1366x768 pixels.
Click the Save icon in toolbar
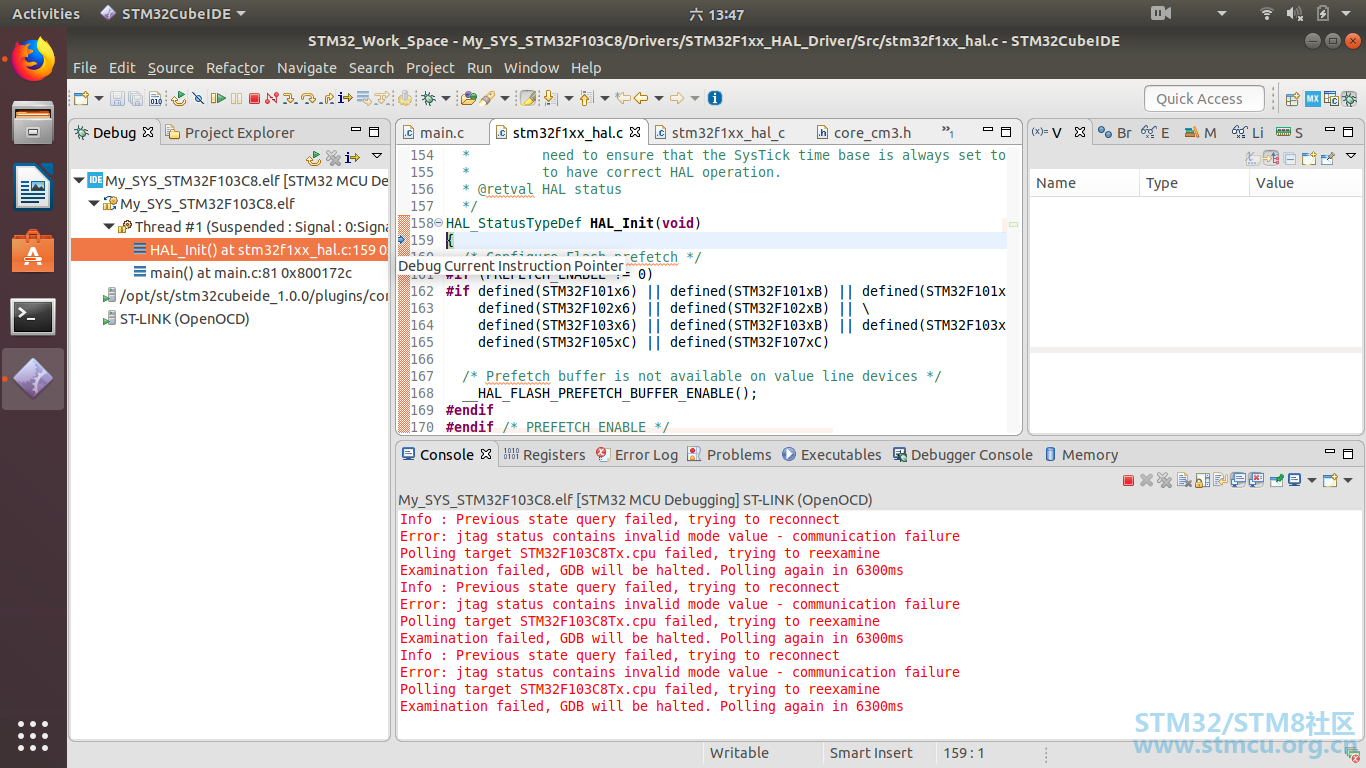[116, 98]
